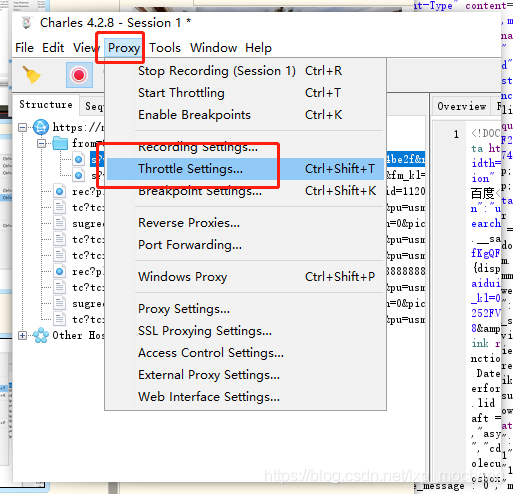Open Web Interface Settings...

[245, 397]
